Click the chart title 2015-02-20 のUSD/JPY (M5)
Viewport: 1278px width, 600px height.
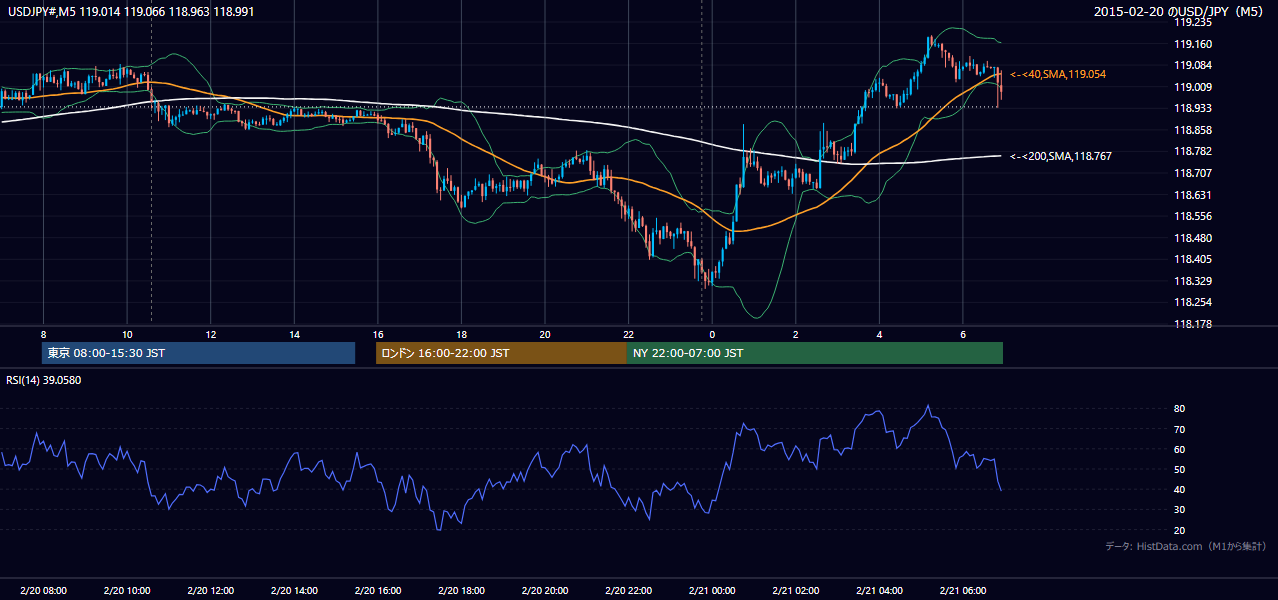[1180, 11]
